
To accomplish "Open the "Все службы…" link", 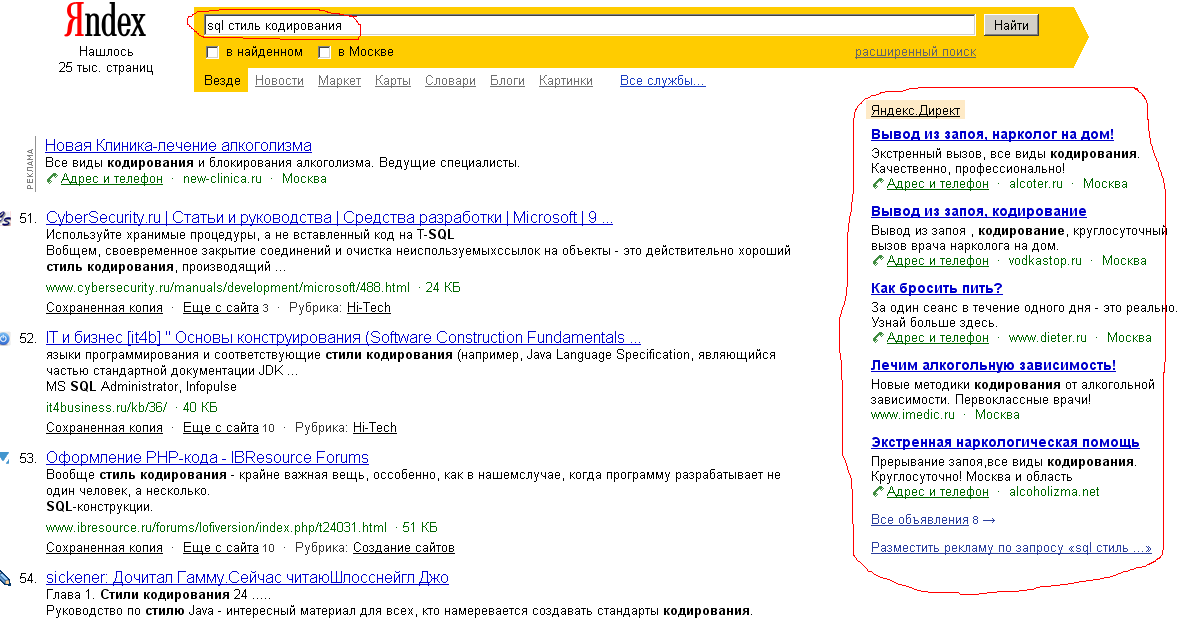I will click(x=663, y=80).
